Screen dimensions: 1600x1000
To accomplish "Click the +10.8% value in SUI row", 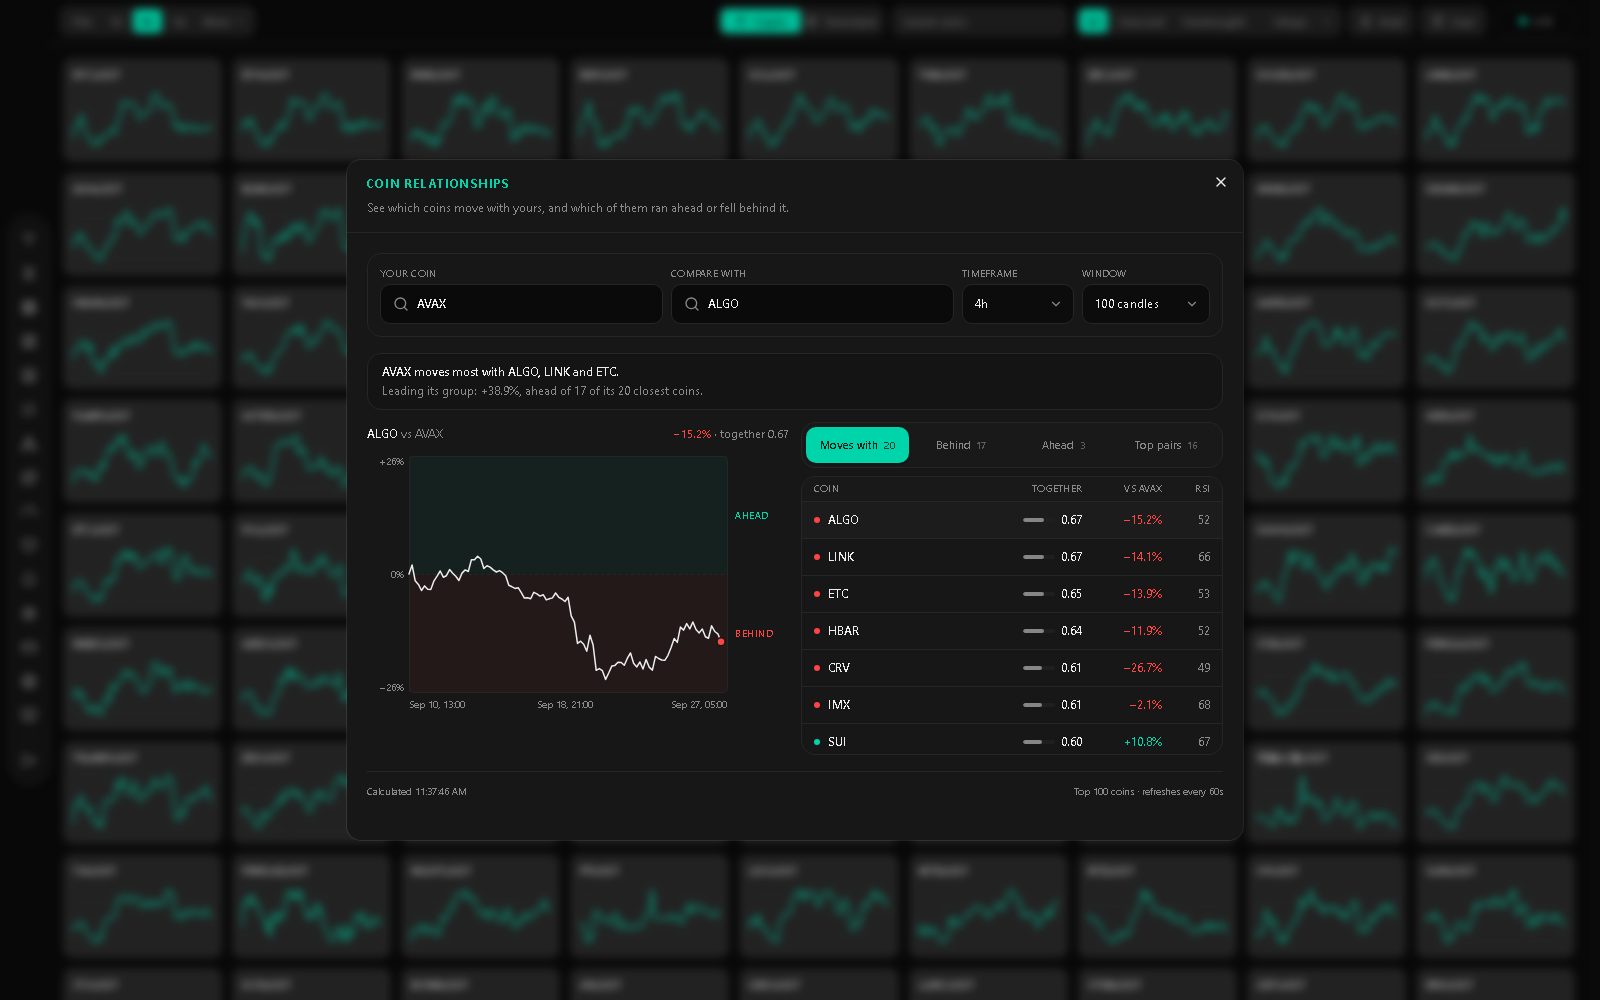I will [1143, 742].
